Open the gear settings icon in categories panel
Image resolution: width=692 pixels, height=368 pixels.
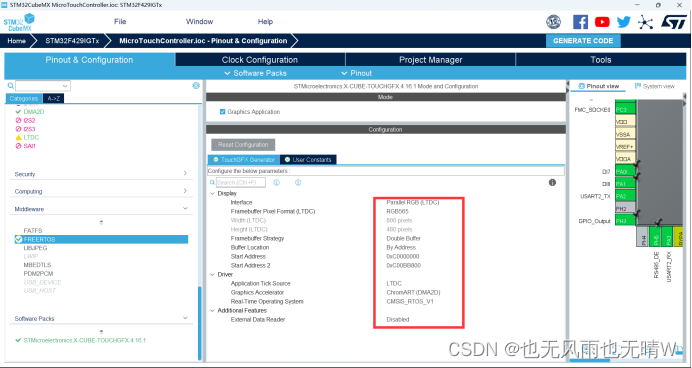click(196, 86)
